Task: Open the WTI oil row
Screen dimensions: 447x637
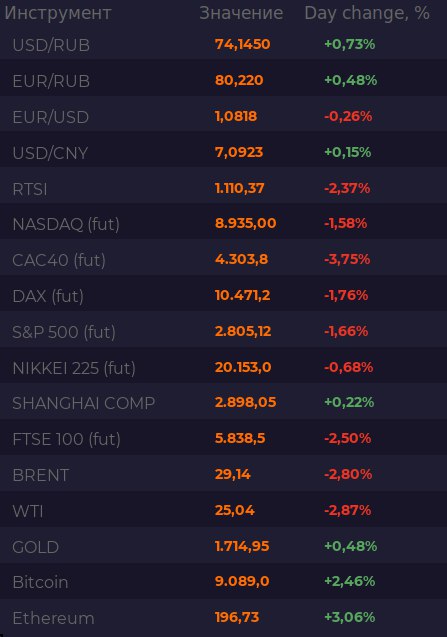Action: tap(224, 511)
